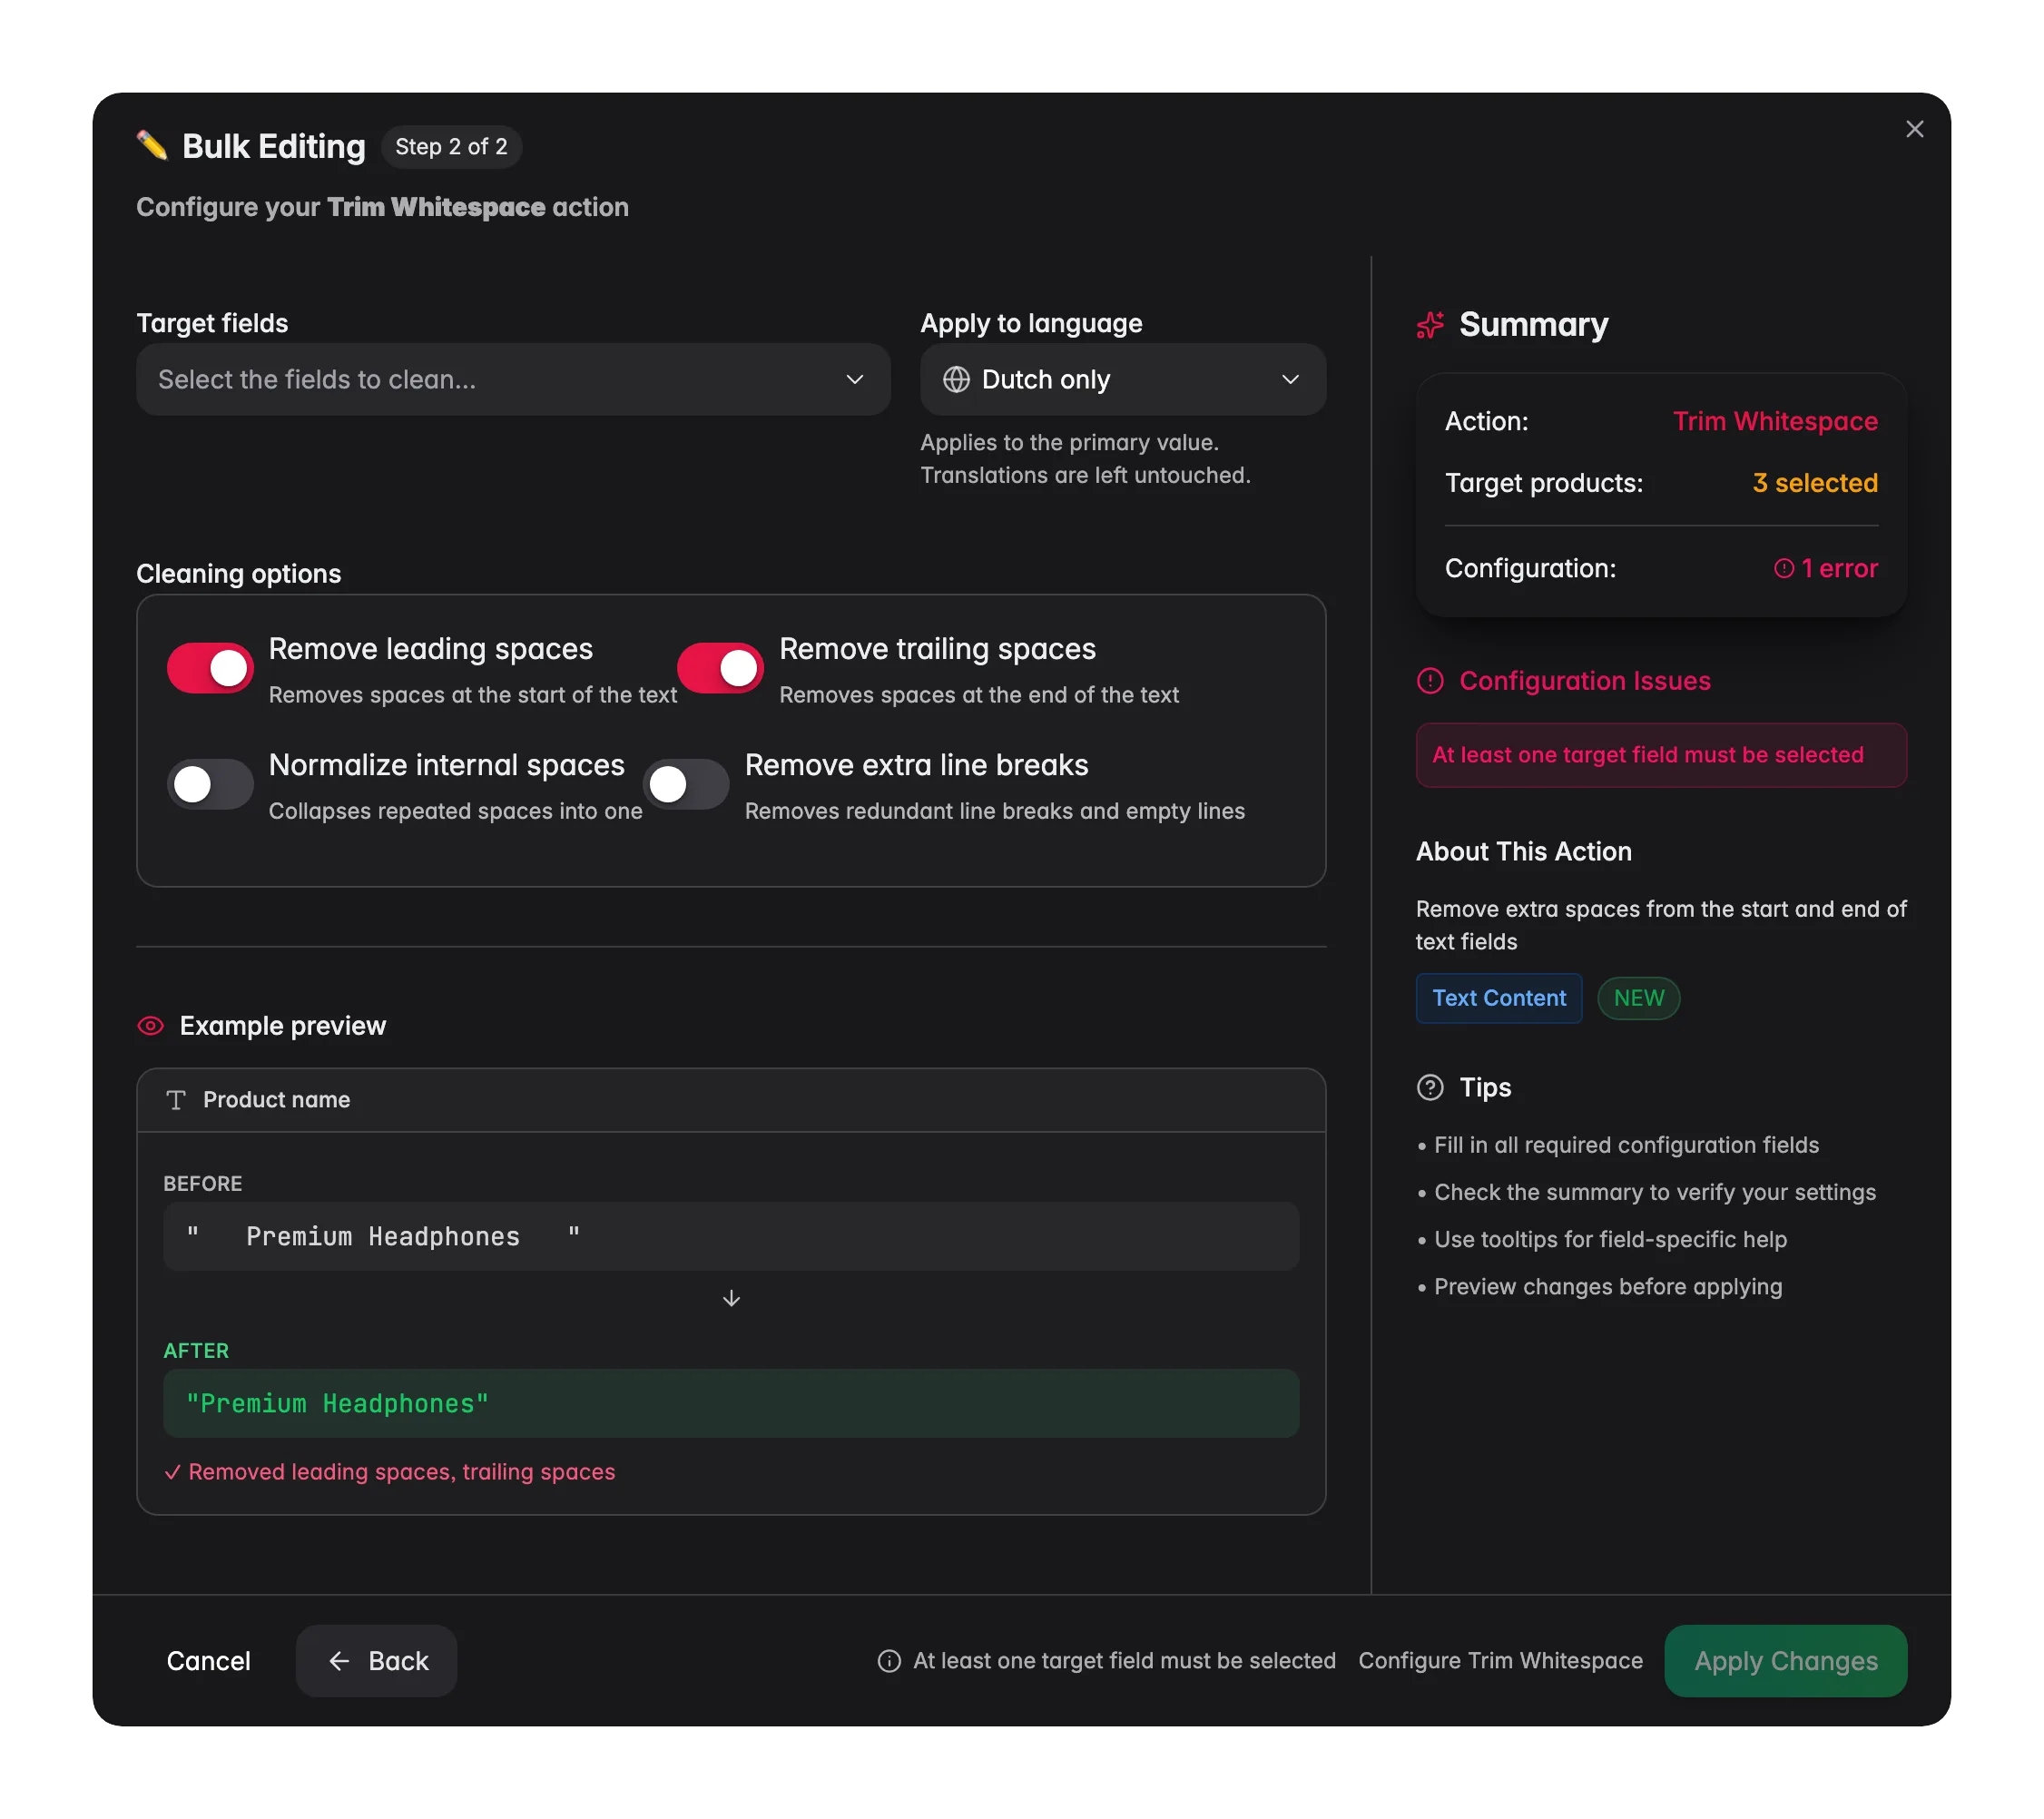This screenshot has height=1819, width=2044.
Task: Click the Product name preview header
Action: click(731, 1100)
